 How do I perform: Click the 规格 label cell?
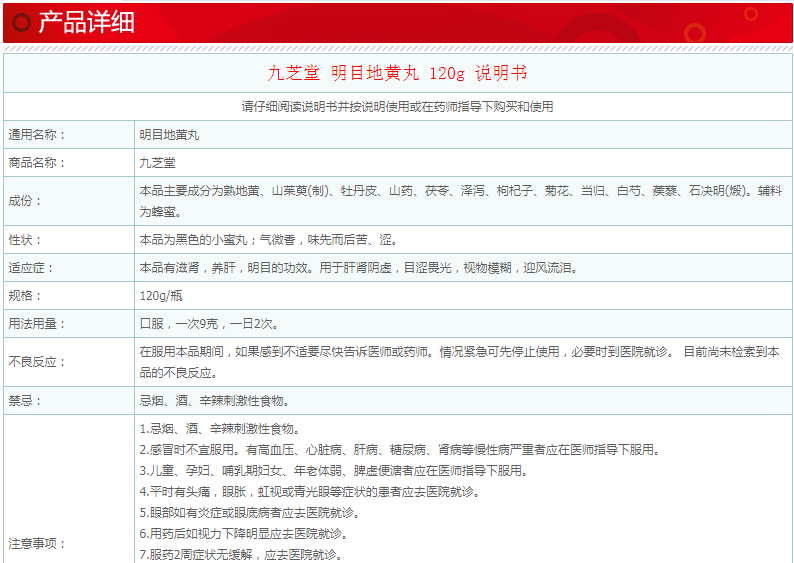(x=69, y=295)
